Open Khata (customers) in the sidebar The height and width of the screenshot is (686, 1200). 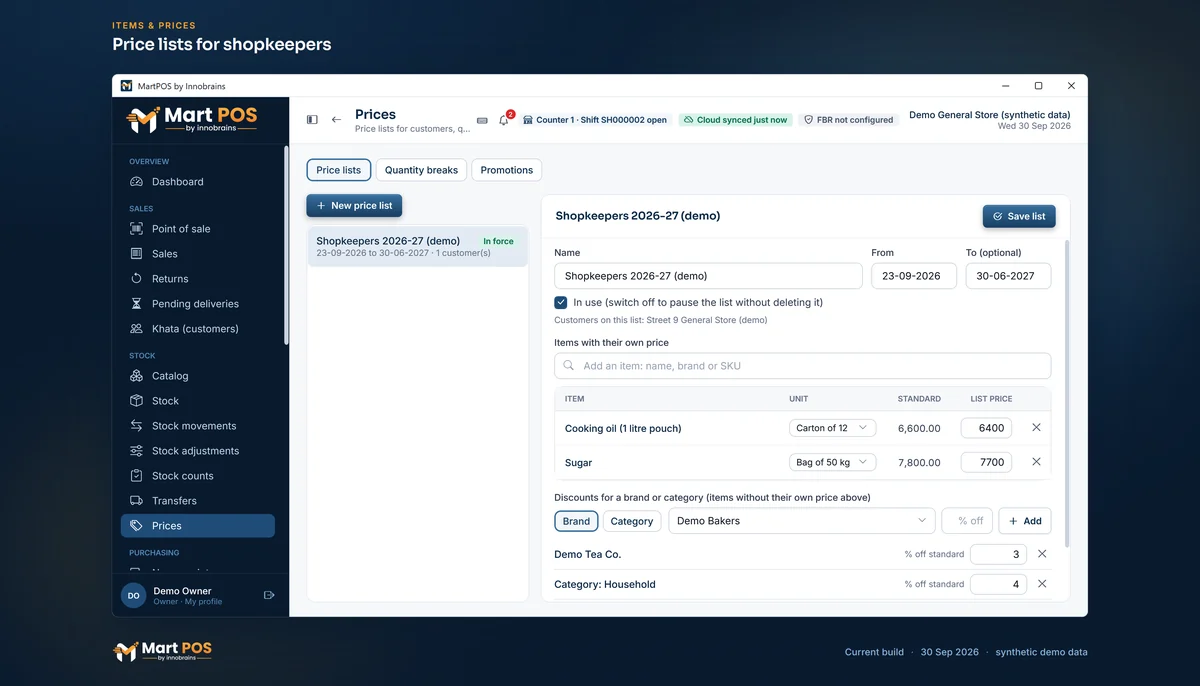click(198, 329)
